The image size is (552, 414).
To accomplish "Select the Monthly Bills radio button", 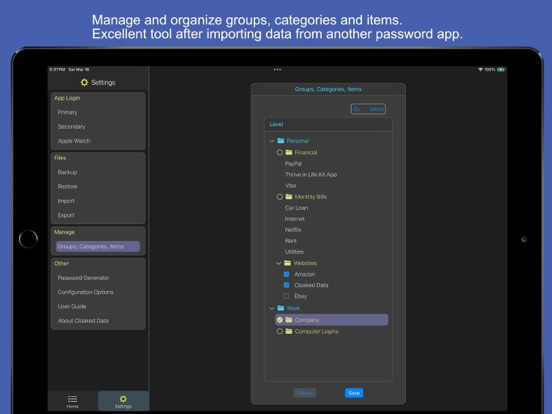I will pyautogui.click(x=280, y=197).
